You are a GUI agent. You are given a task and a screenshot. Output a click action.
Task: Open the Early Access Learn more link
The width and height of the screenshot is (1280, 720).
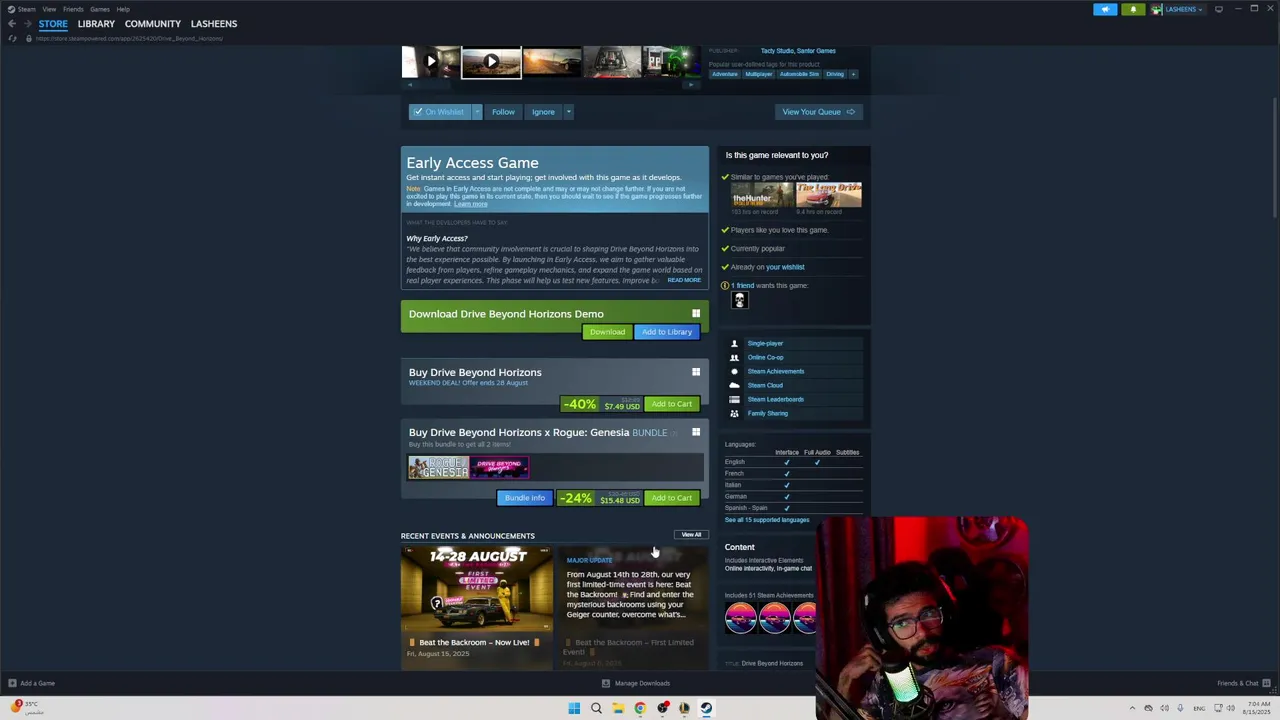pos(471,204)
